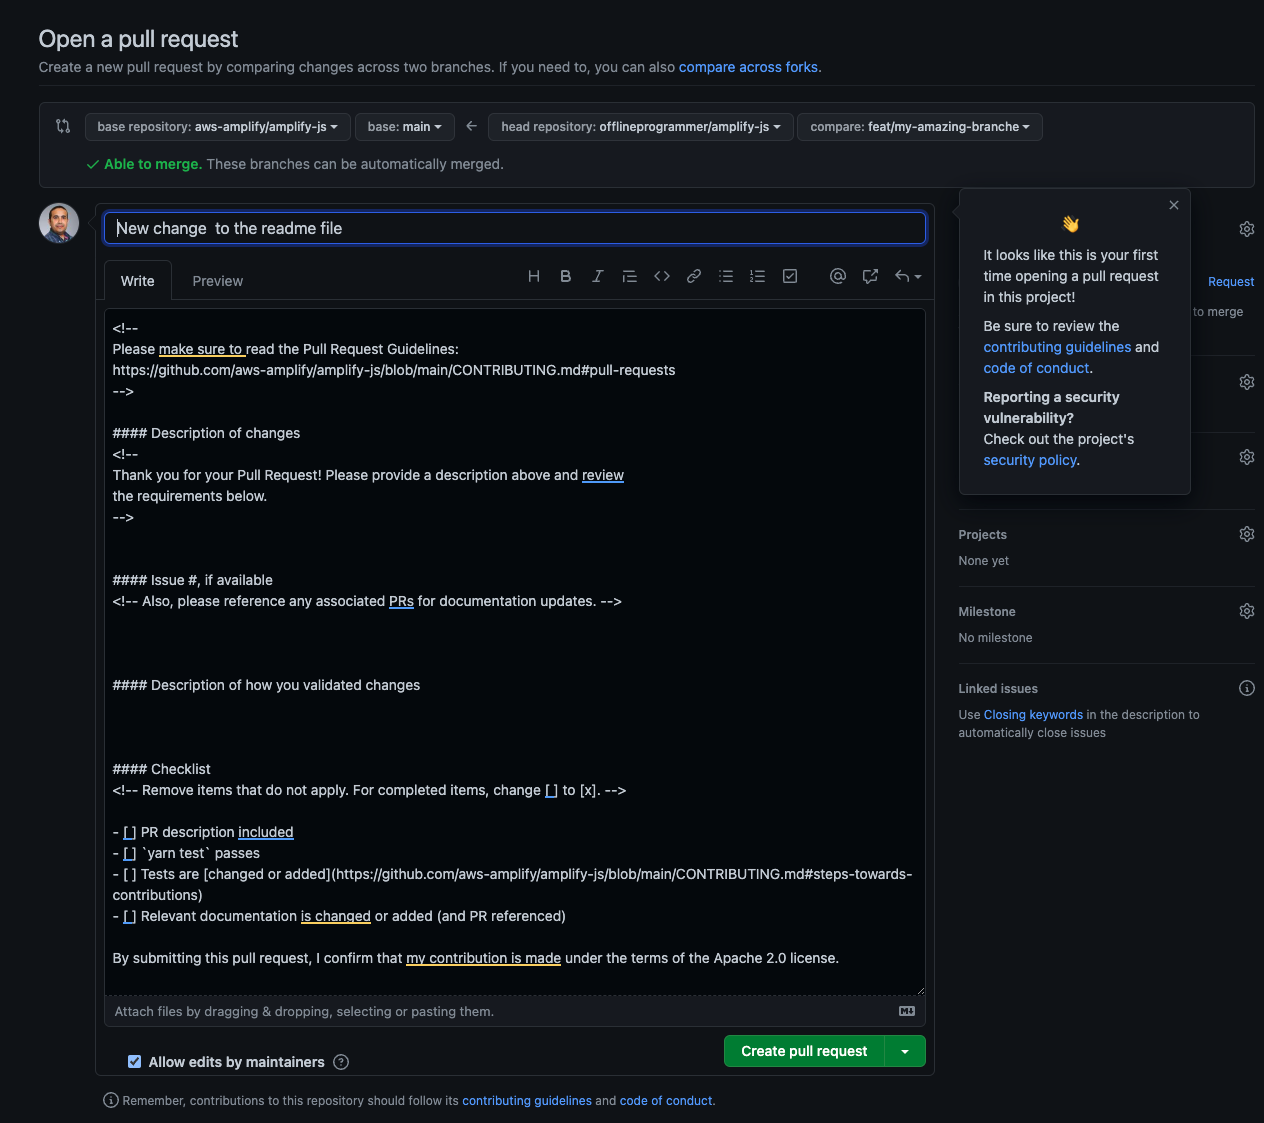Open contributing guidelines link in footer

(x=527, y=1101)
